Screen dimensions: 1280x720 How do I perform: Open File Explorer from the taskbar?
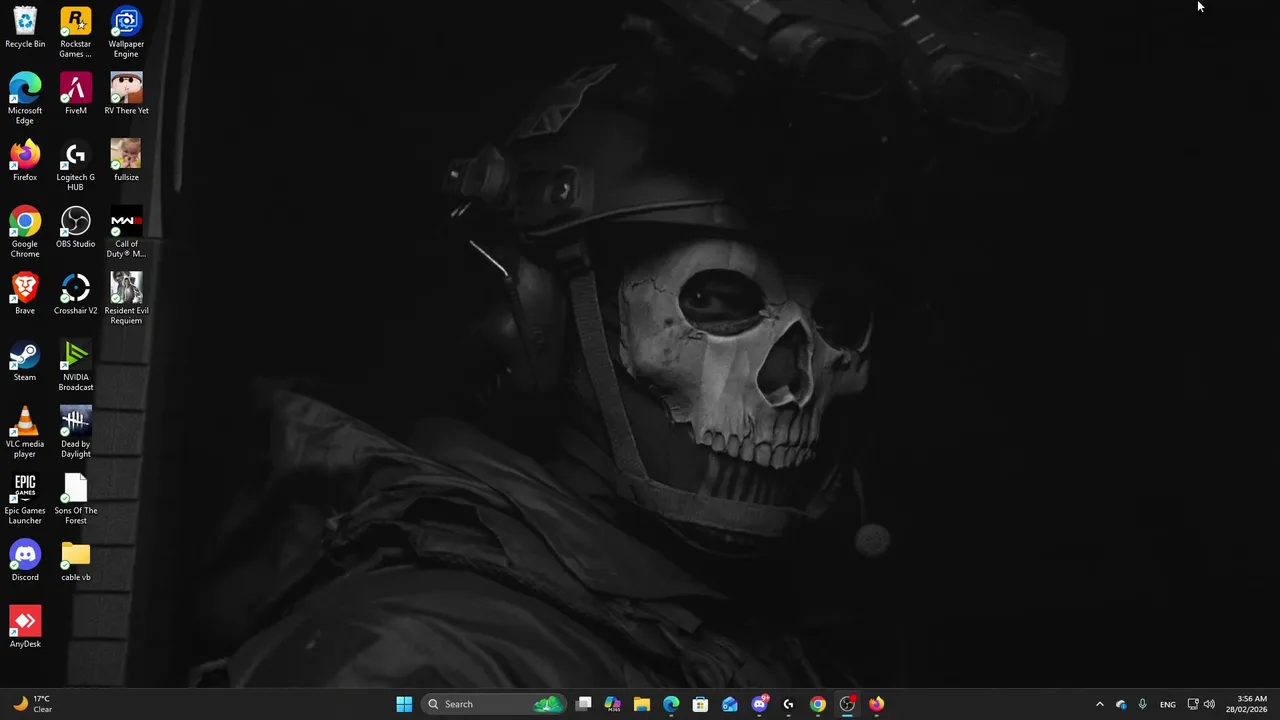click(x=642, y=704)
